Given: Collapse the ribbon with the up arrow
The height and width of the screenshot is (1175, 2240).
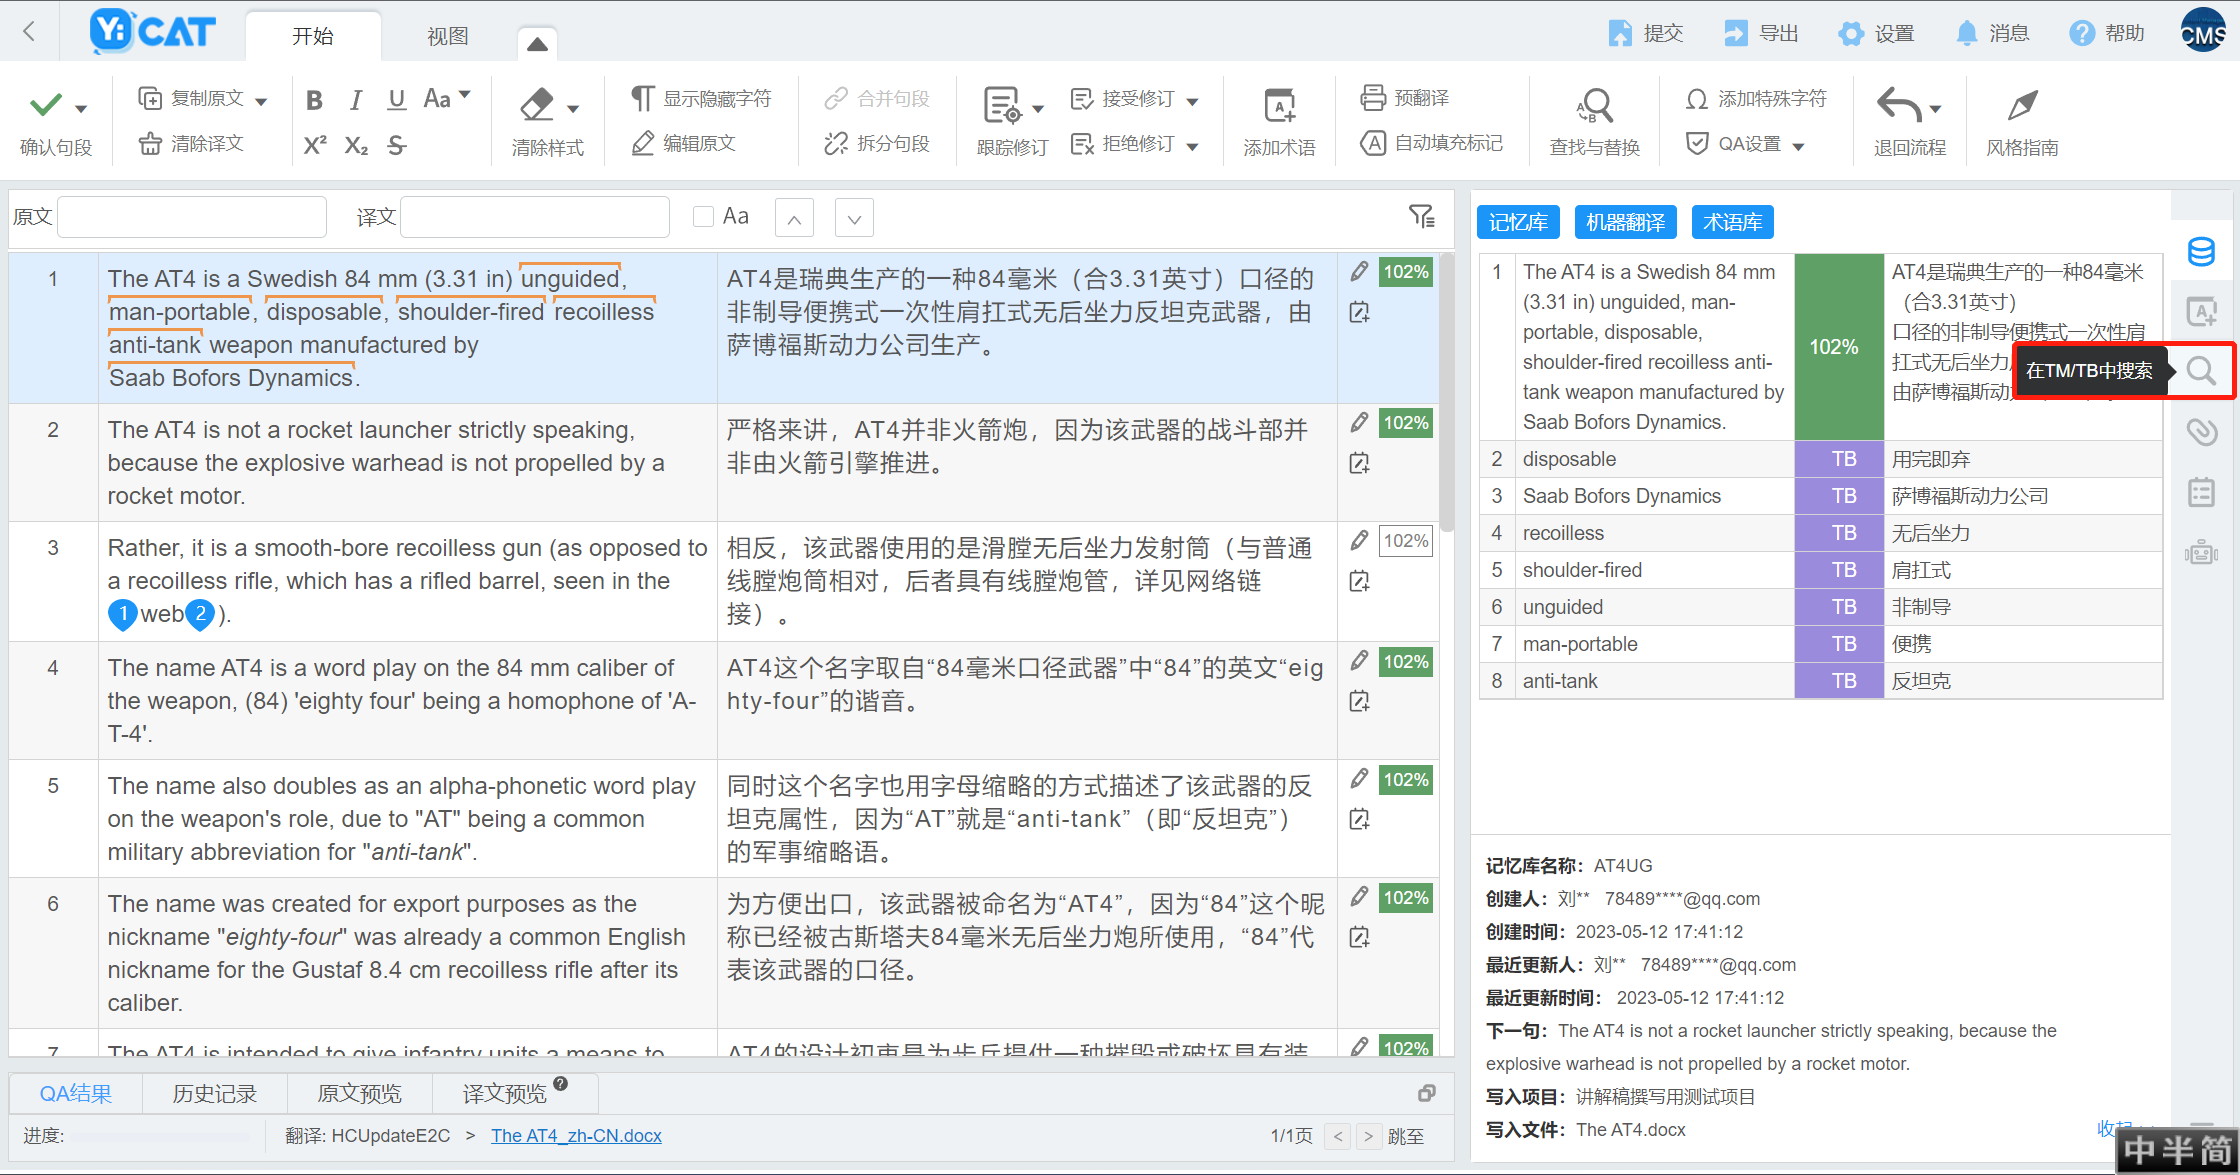Looking at the screenshot, I should point(537,44).
